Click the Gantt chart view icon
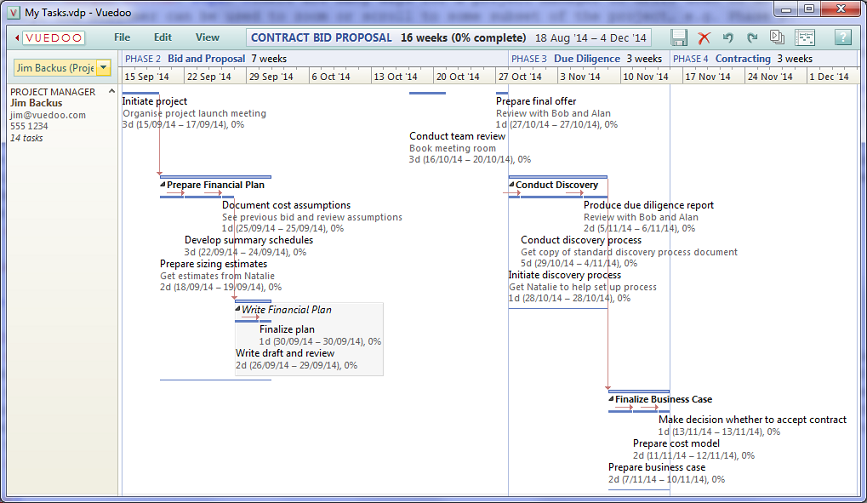The width and height of the screenshot is (867, 503). [x=805, y=37]
